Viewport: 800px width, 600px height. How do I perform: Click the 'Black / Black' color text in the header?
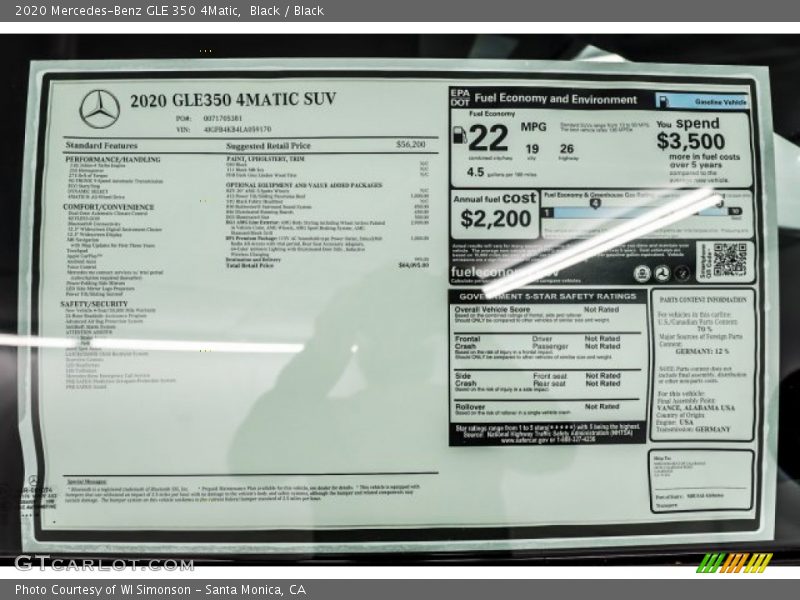click(287, 11)
